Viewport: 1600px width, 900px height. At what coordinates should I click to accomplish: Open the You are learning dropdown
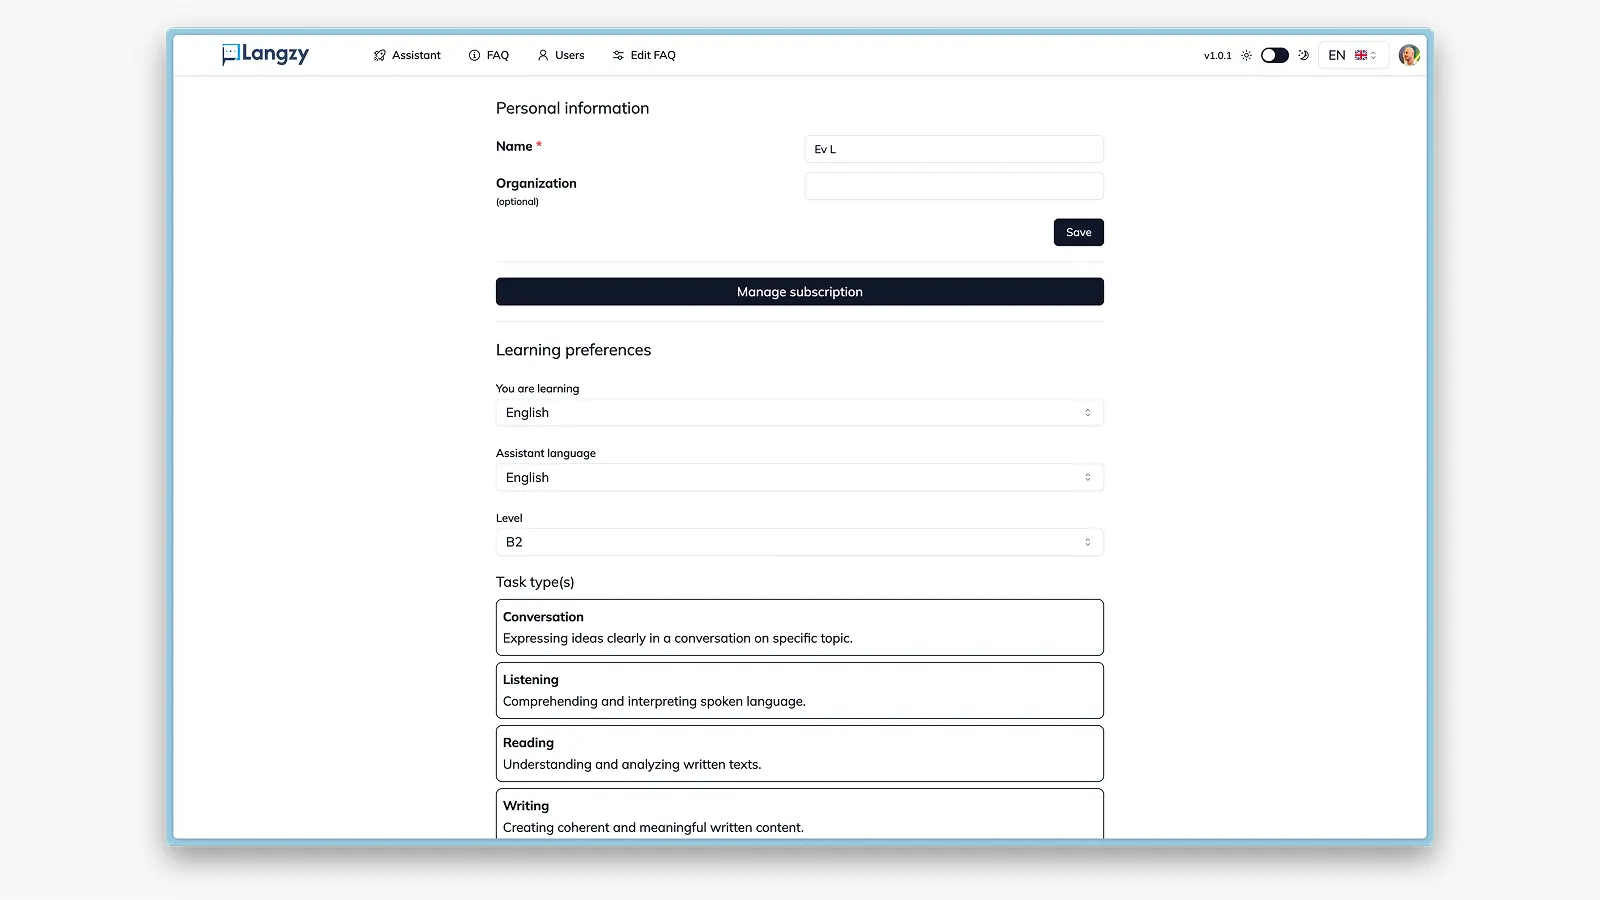click(800, 413)
